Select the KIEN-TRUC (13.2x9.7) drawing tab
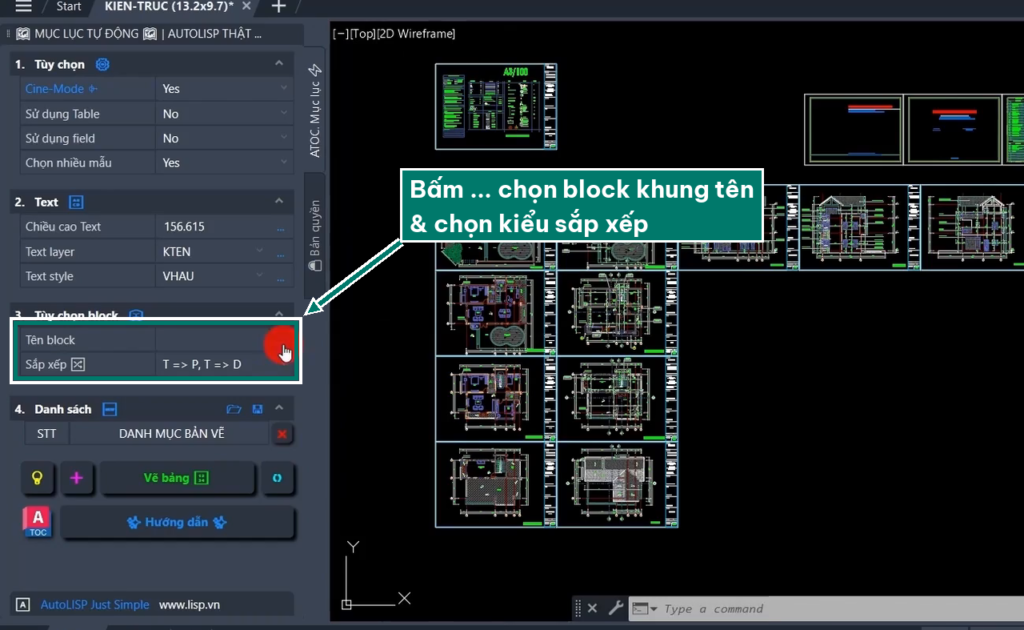This screenshot has width=1024, height=630. pyautogui.click(x=168, y=7)
